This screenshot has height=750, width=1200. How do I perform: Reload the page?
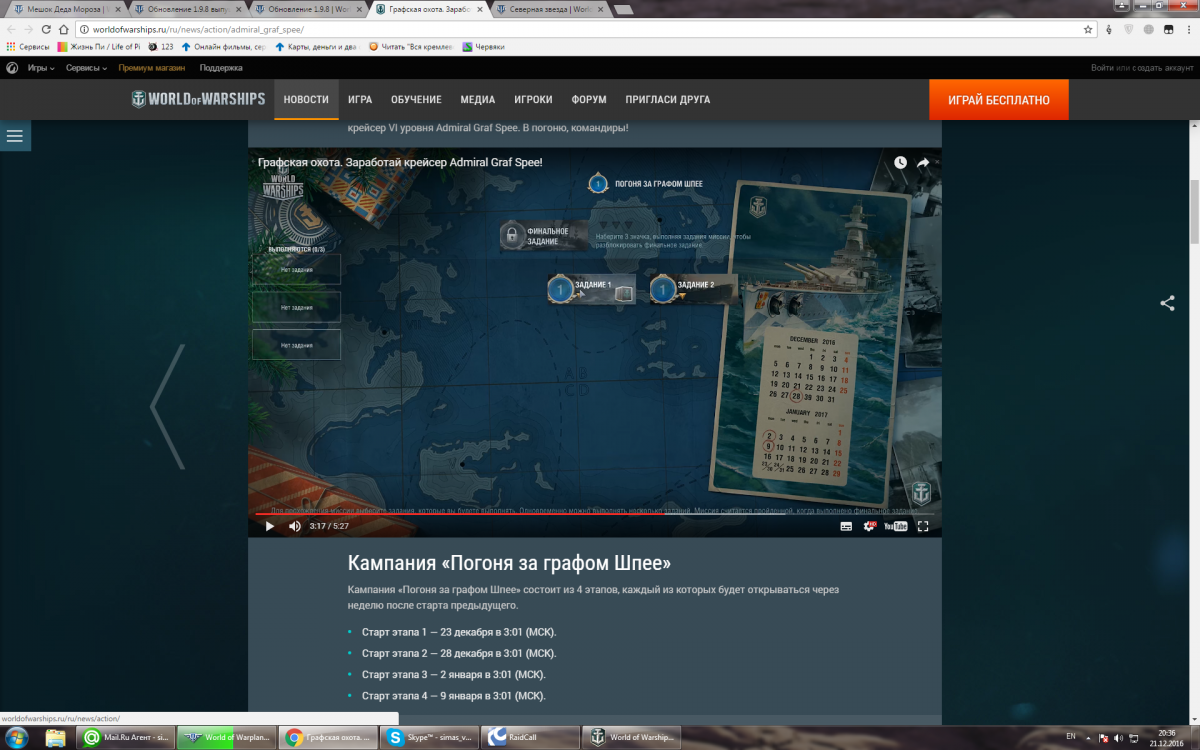tap(46, 29)
